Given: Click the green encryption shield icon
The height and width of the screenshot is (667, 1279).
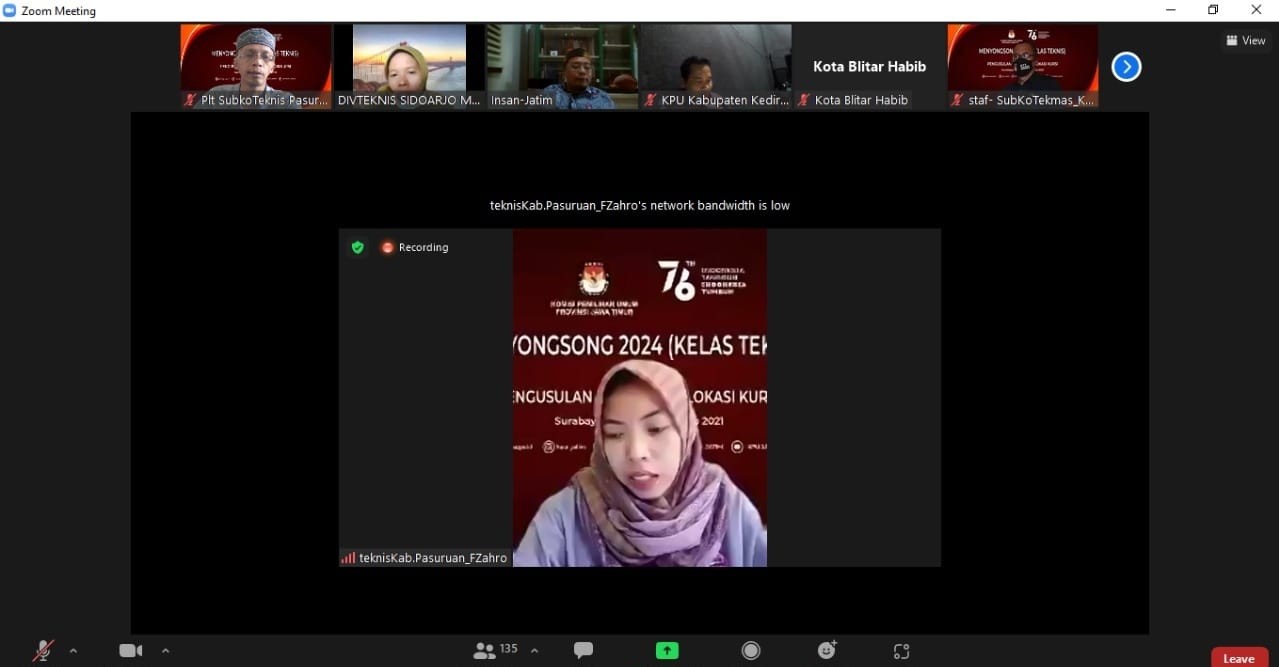Looking at the screenshot, I should [x=357, y=247].
